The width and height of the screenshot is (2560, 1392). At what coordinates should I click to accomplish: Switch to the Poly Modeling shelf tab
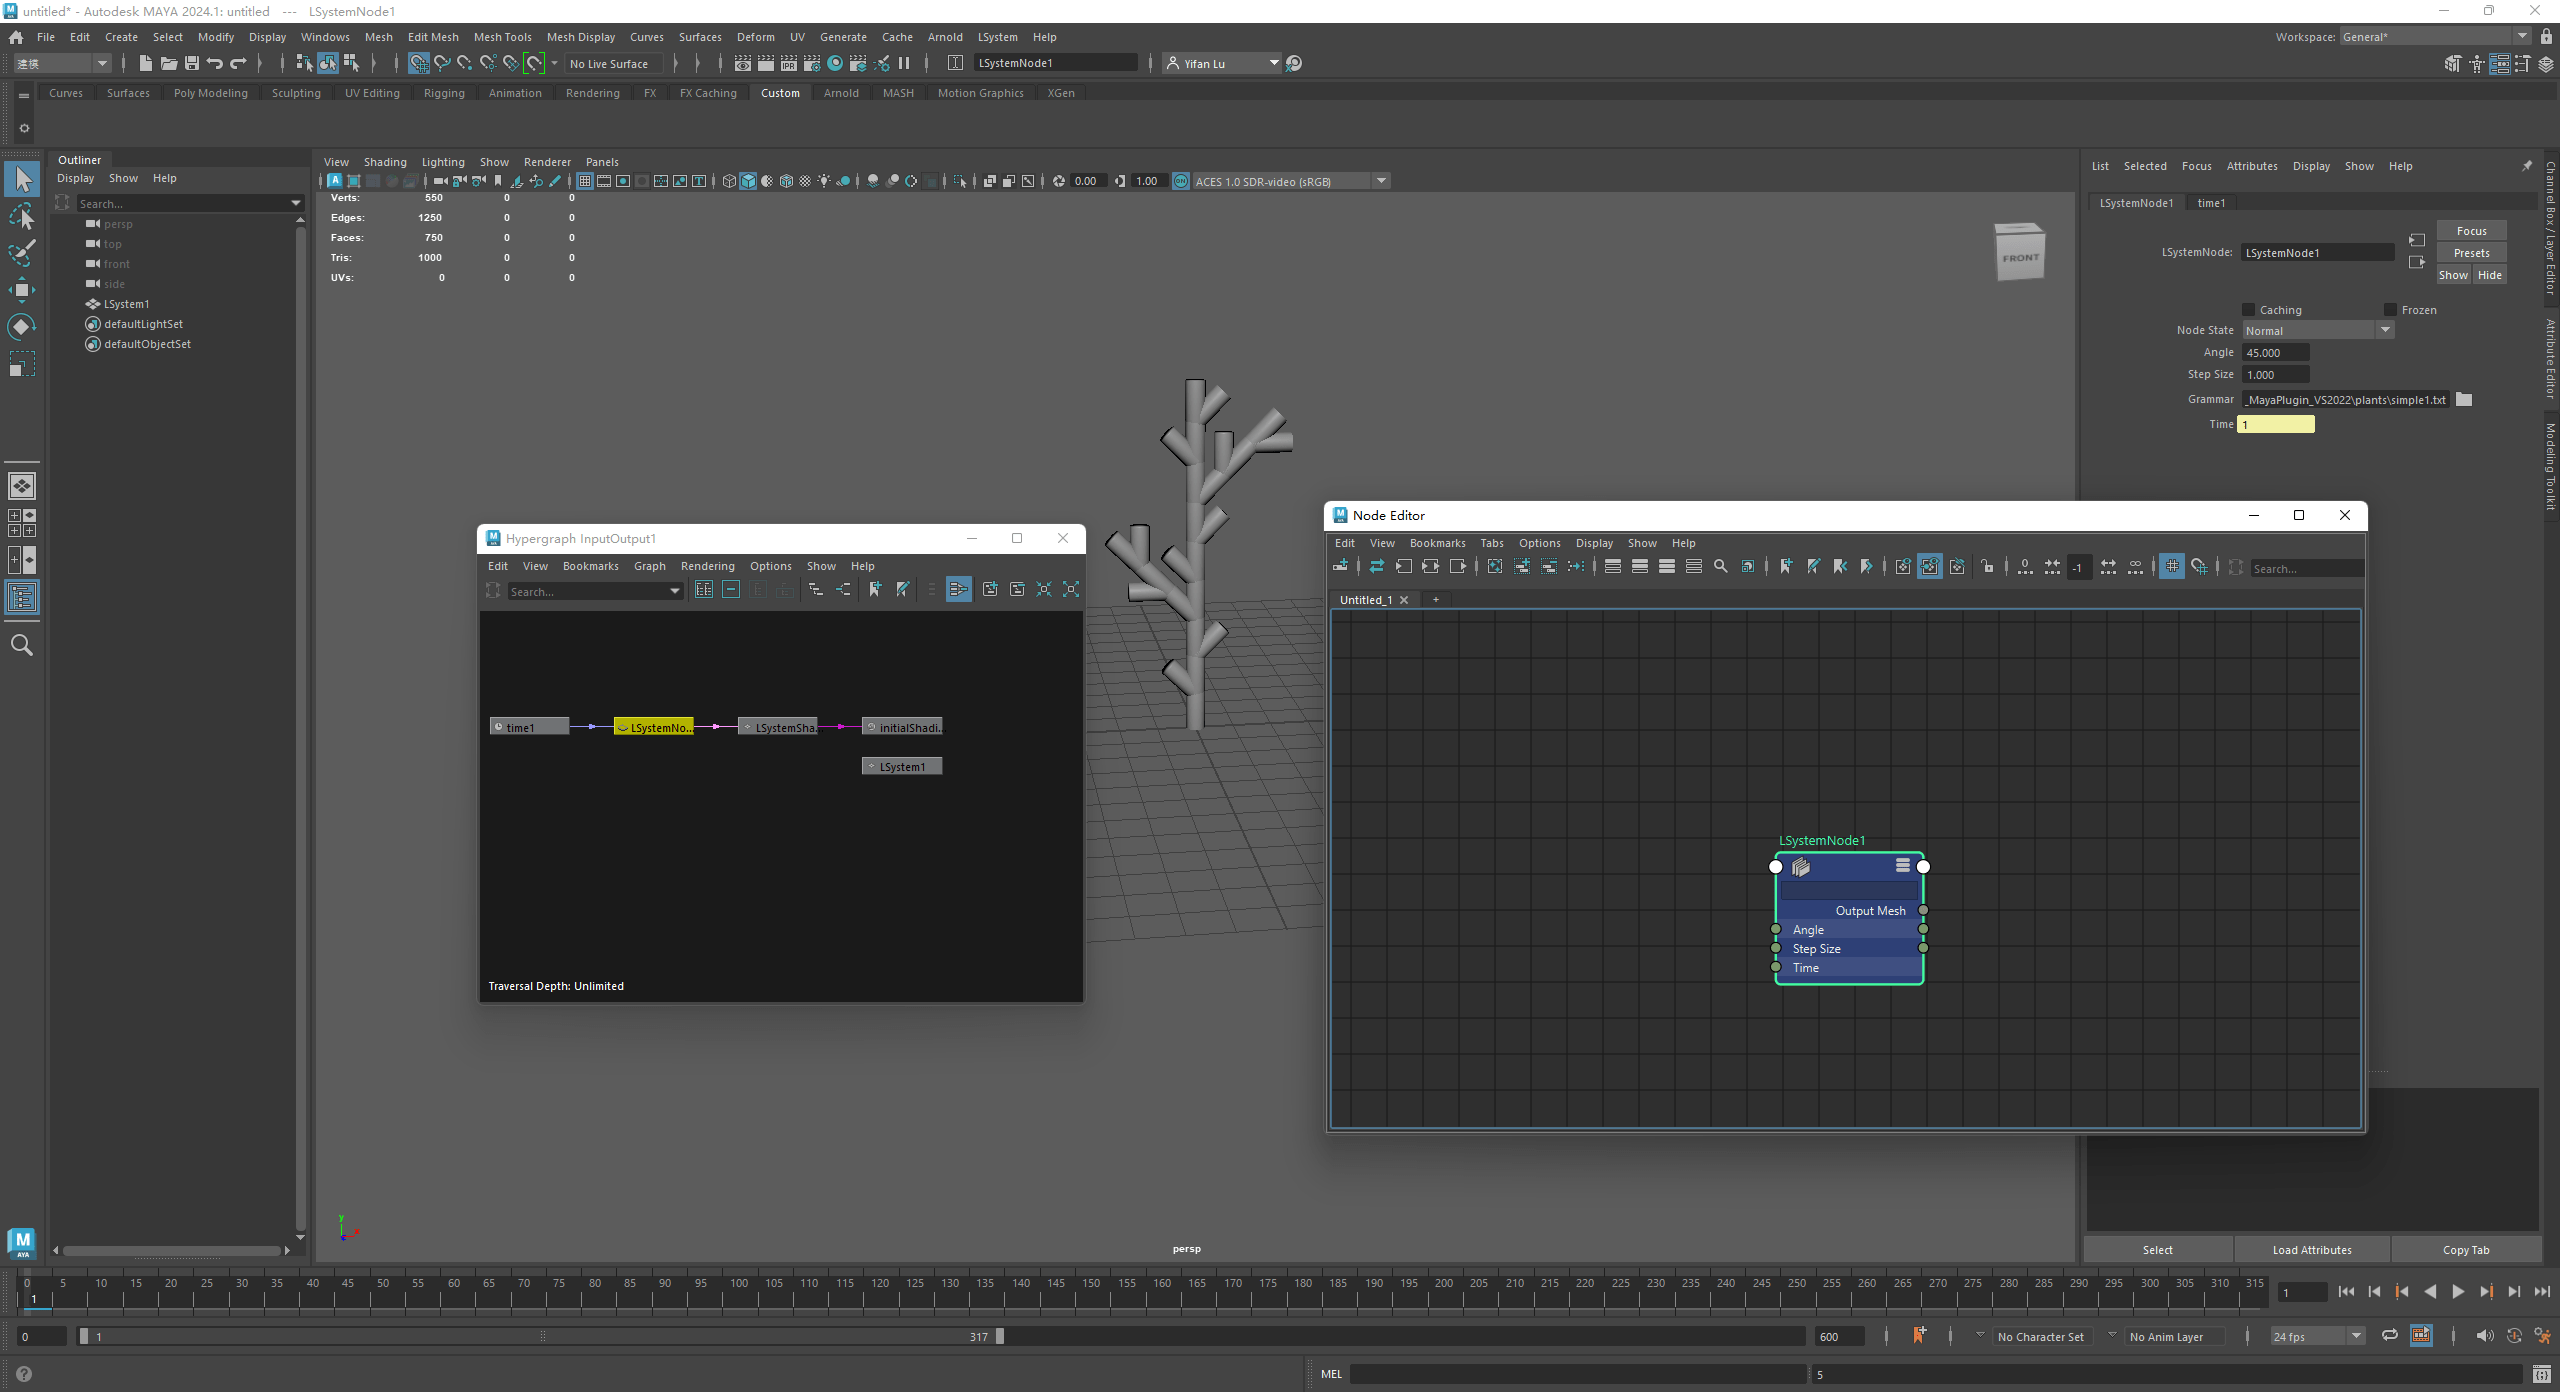click(210, 93)
